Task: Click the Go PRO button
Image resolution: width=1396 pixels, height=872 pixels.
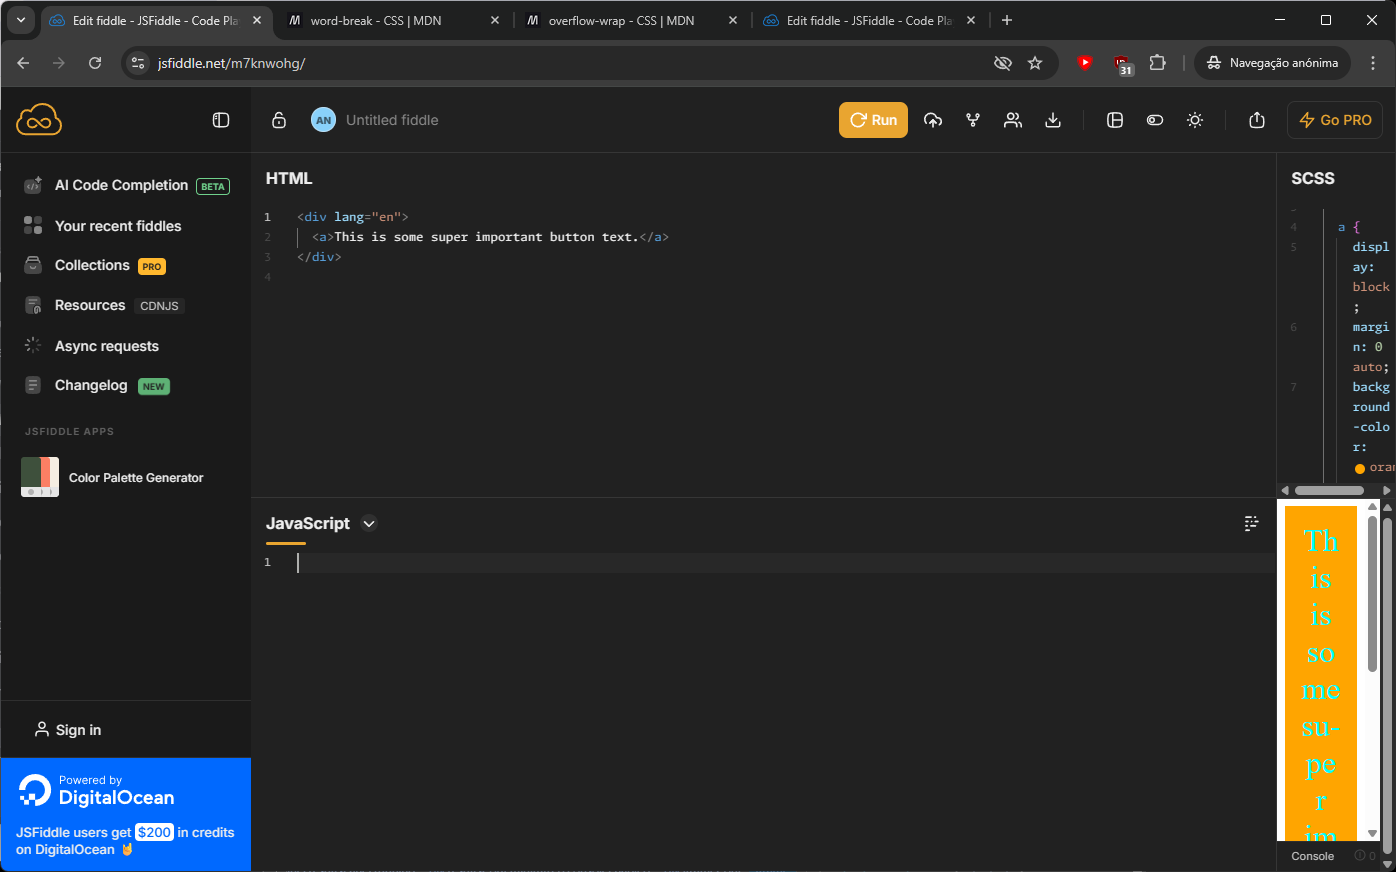Action: pos(1335,120)
